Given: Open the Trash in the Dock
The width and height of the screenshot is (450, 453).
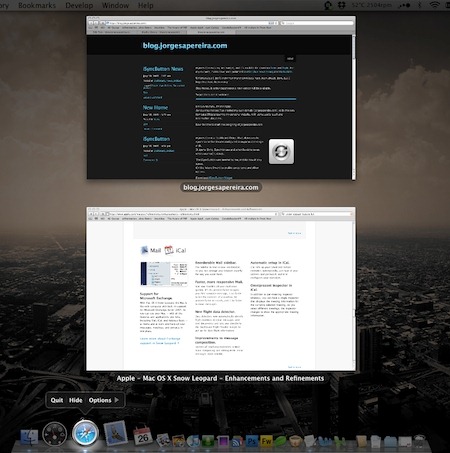Looking at the screenshot, I should [x=420, y=441].
